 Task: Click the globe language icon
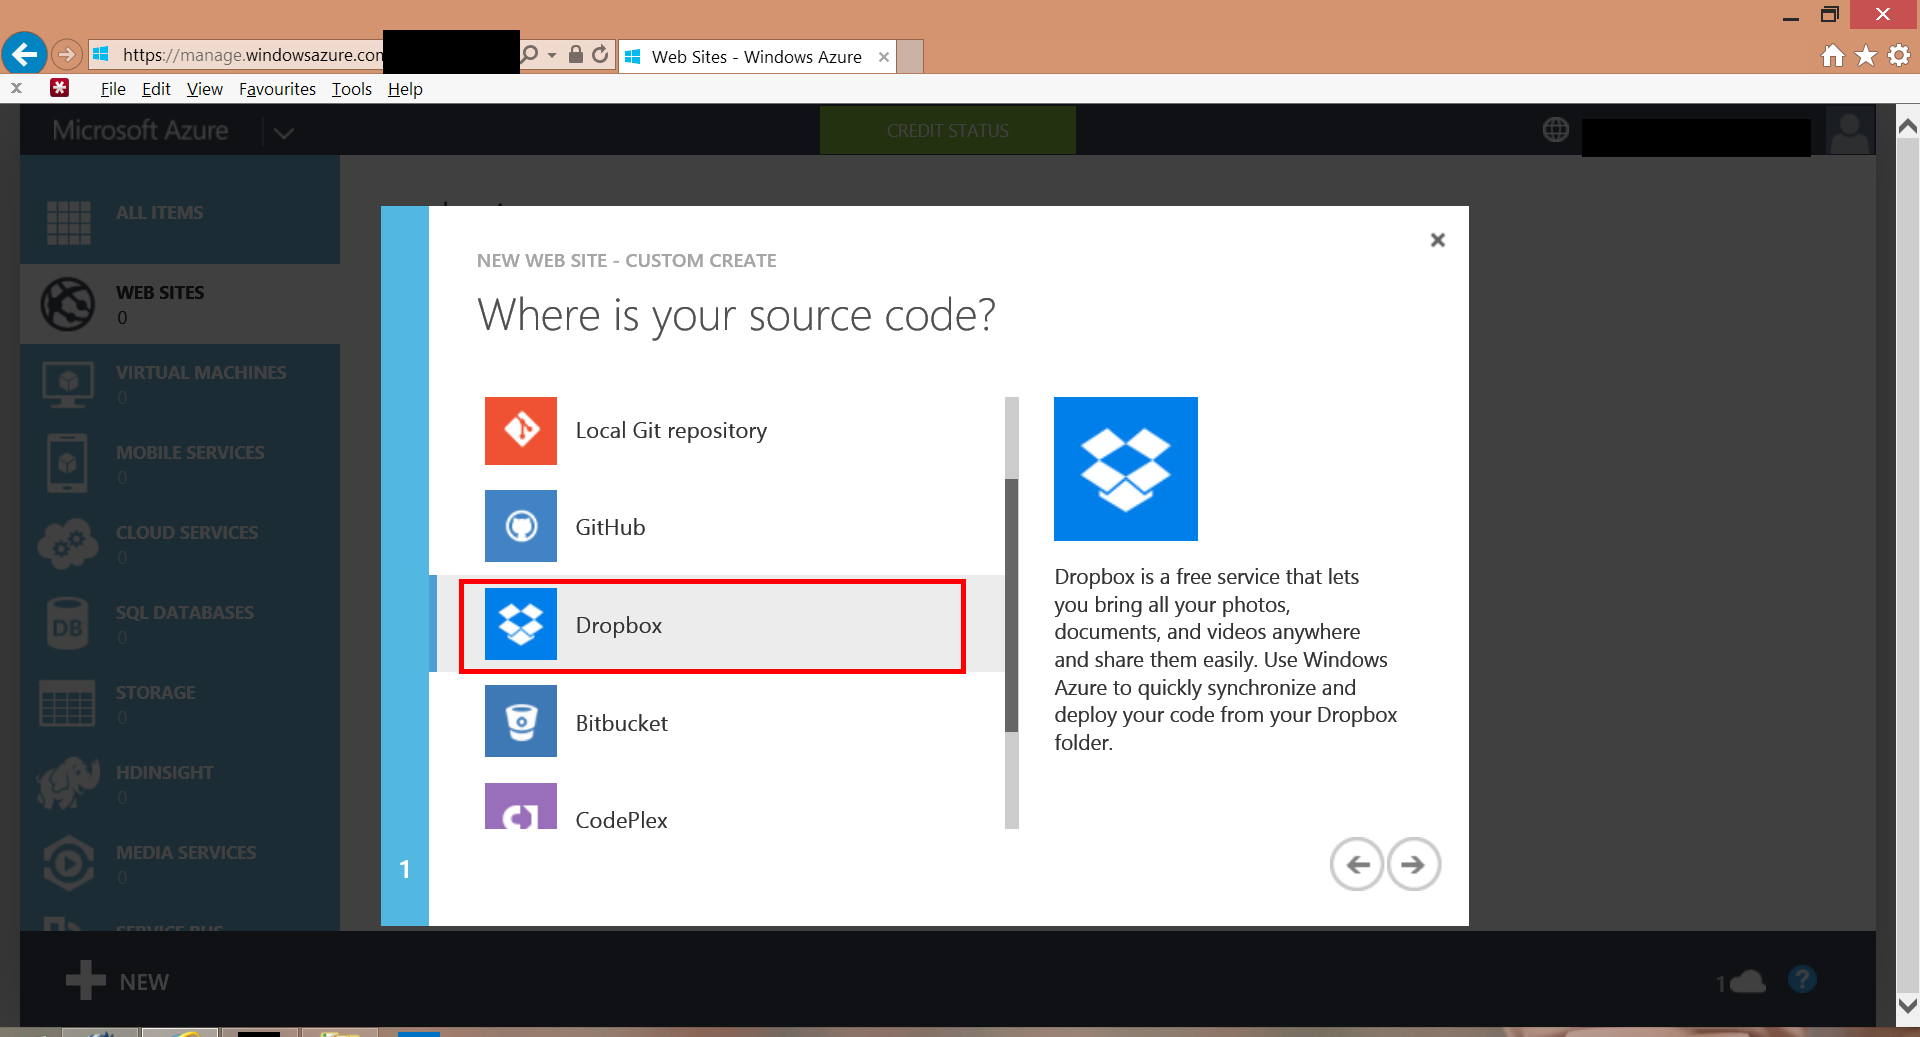coord(1556,129)
